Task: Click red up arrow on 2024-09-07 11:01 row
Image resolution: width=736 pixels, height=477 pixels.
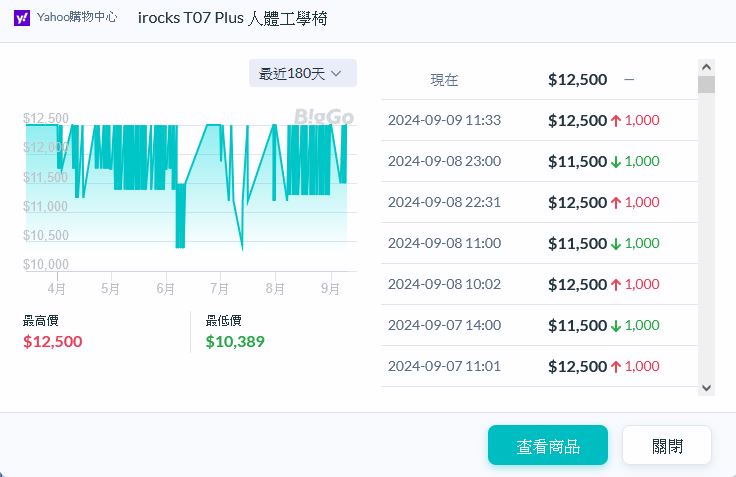Action: (x=616, y=366)
